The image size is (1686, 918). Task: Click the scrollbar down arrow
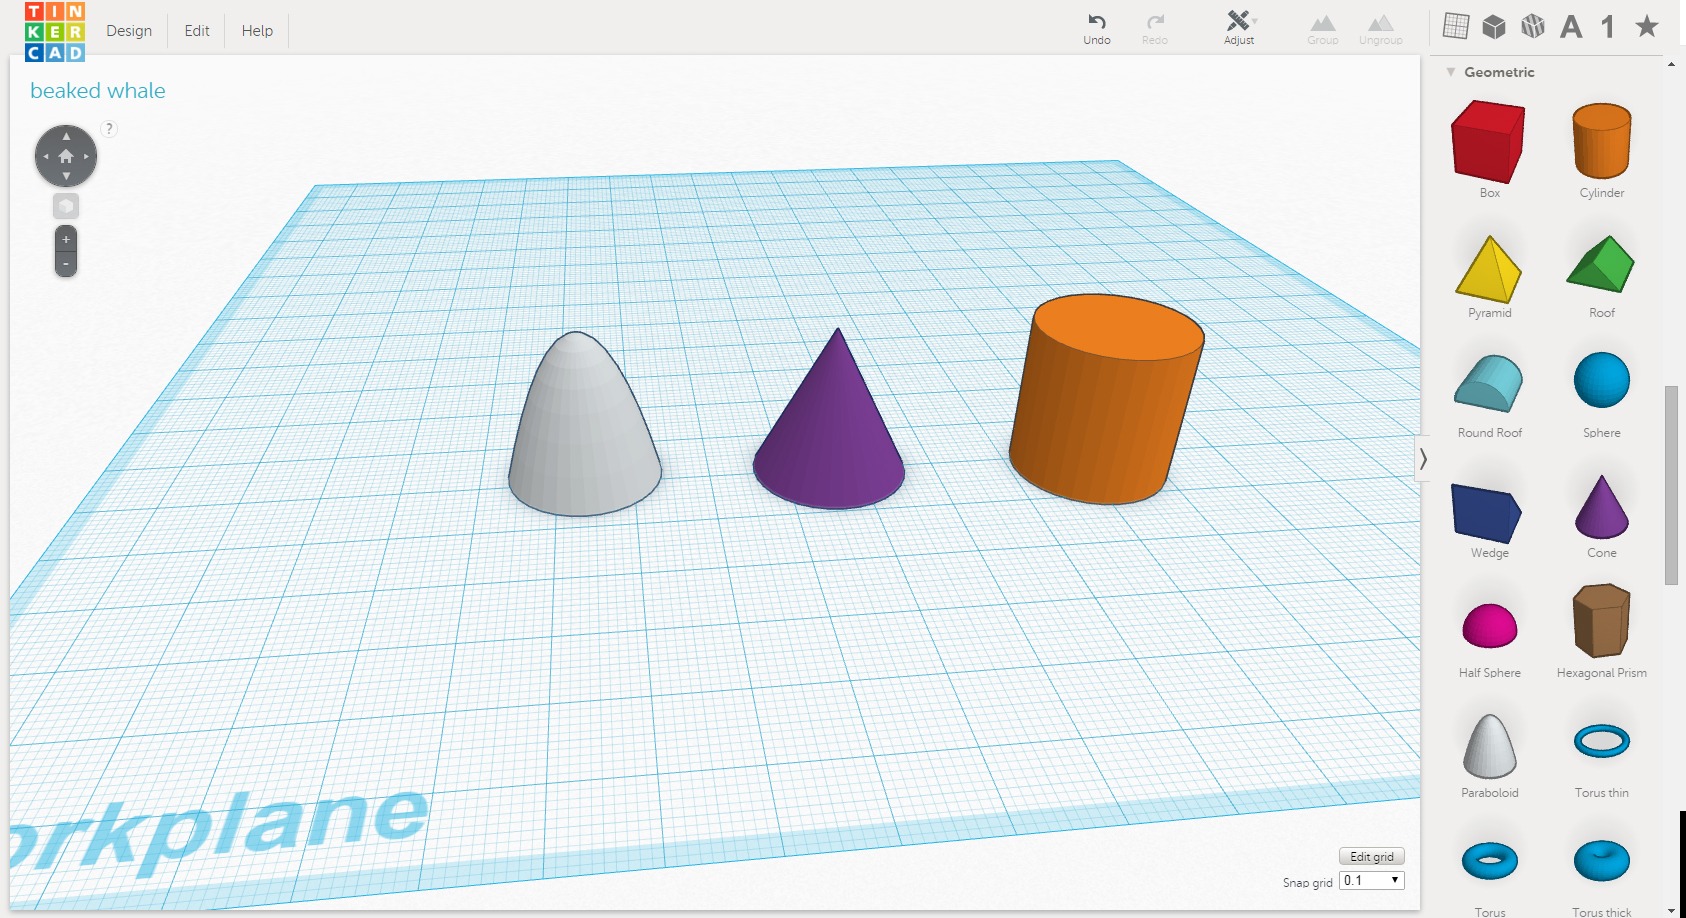click(x=1671, y=911)
